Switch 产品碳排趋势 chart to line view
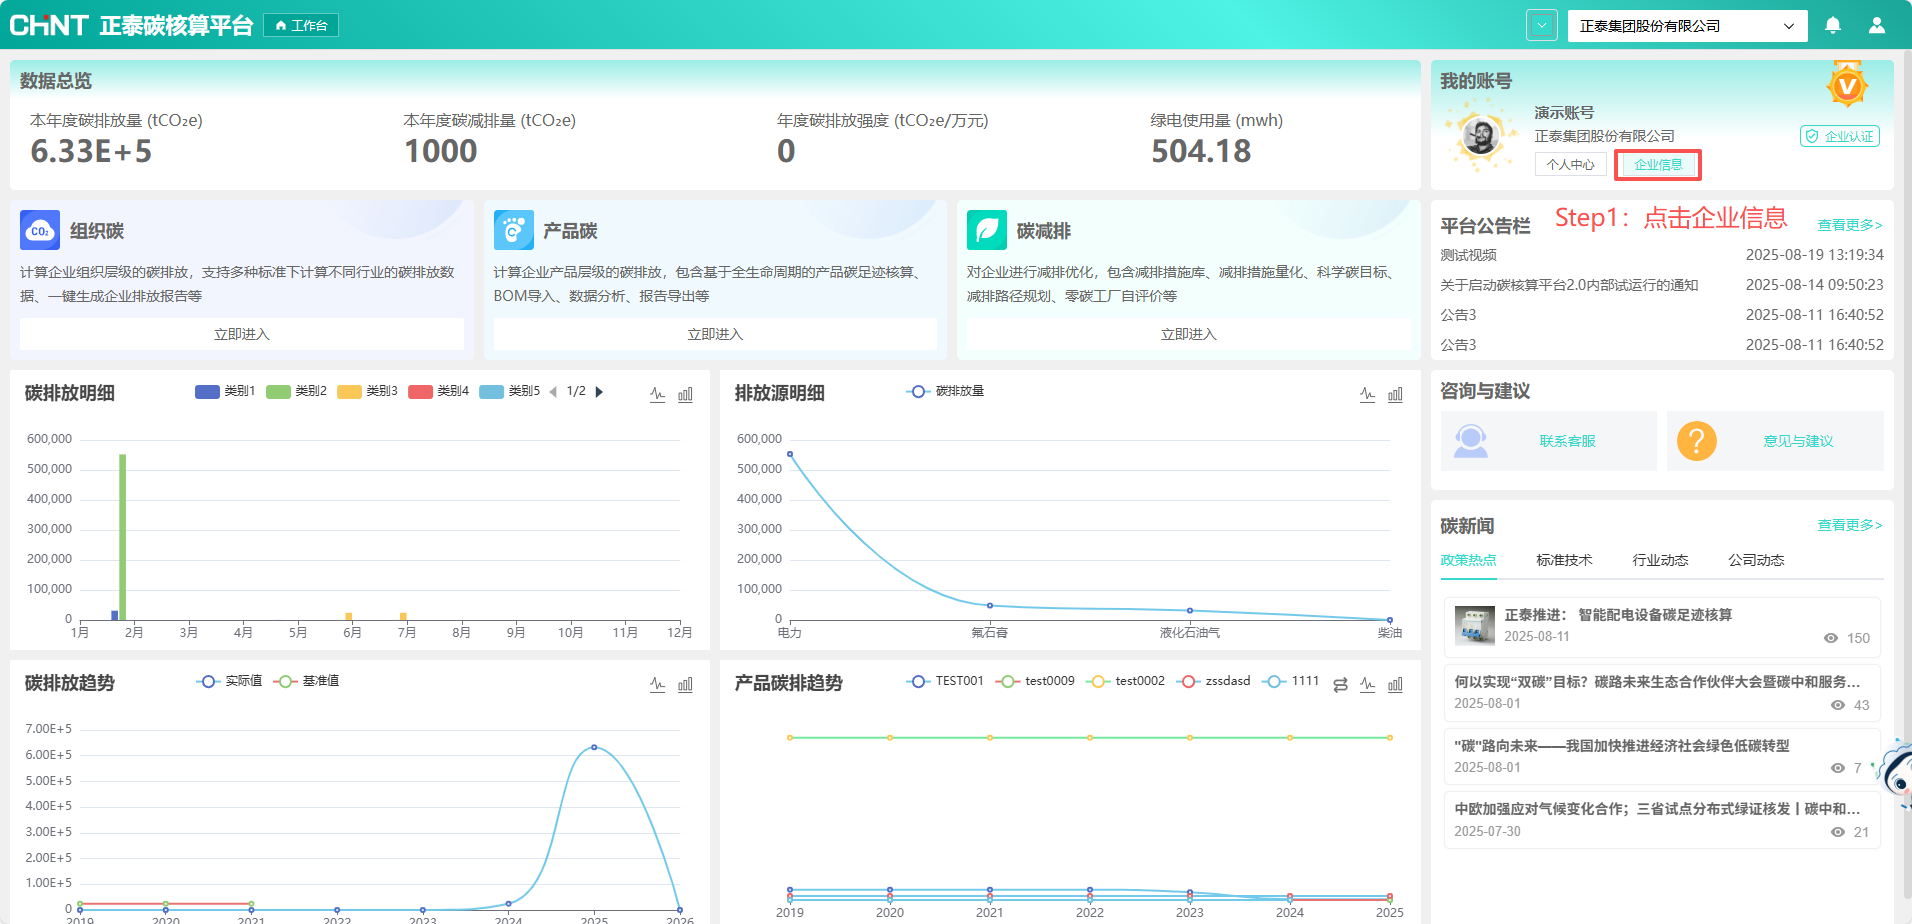 1367,684
